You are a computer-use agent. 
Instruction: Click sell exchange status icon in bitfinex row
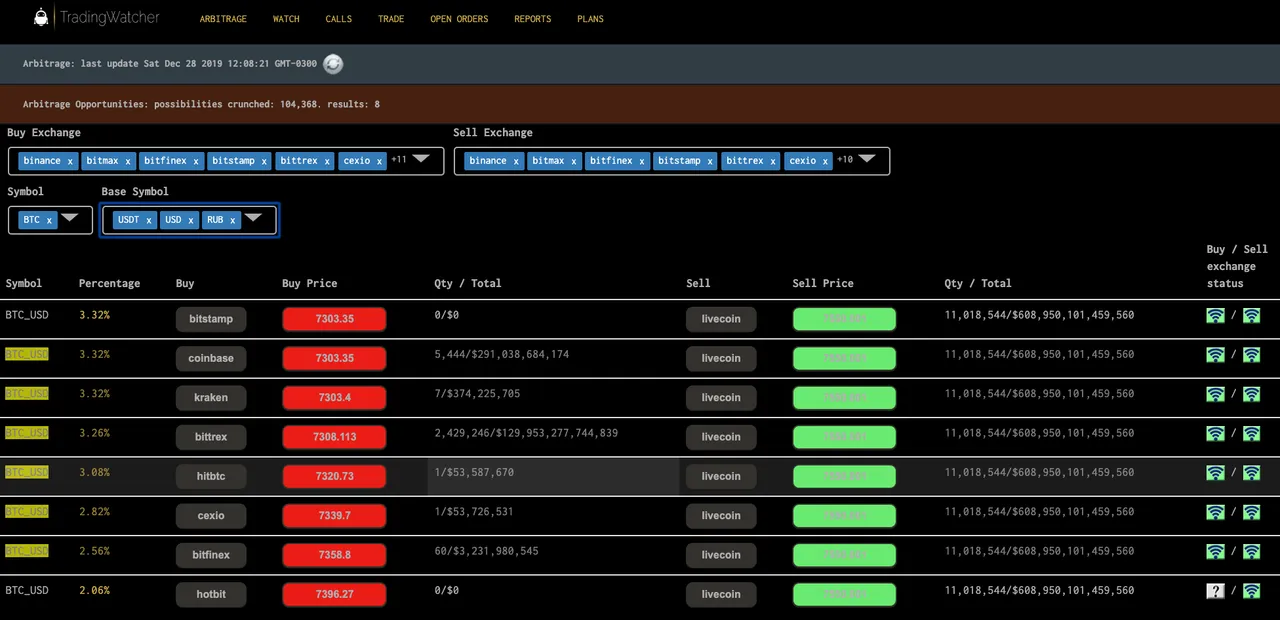(1251, 552)
